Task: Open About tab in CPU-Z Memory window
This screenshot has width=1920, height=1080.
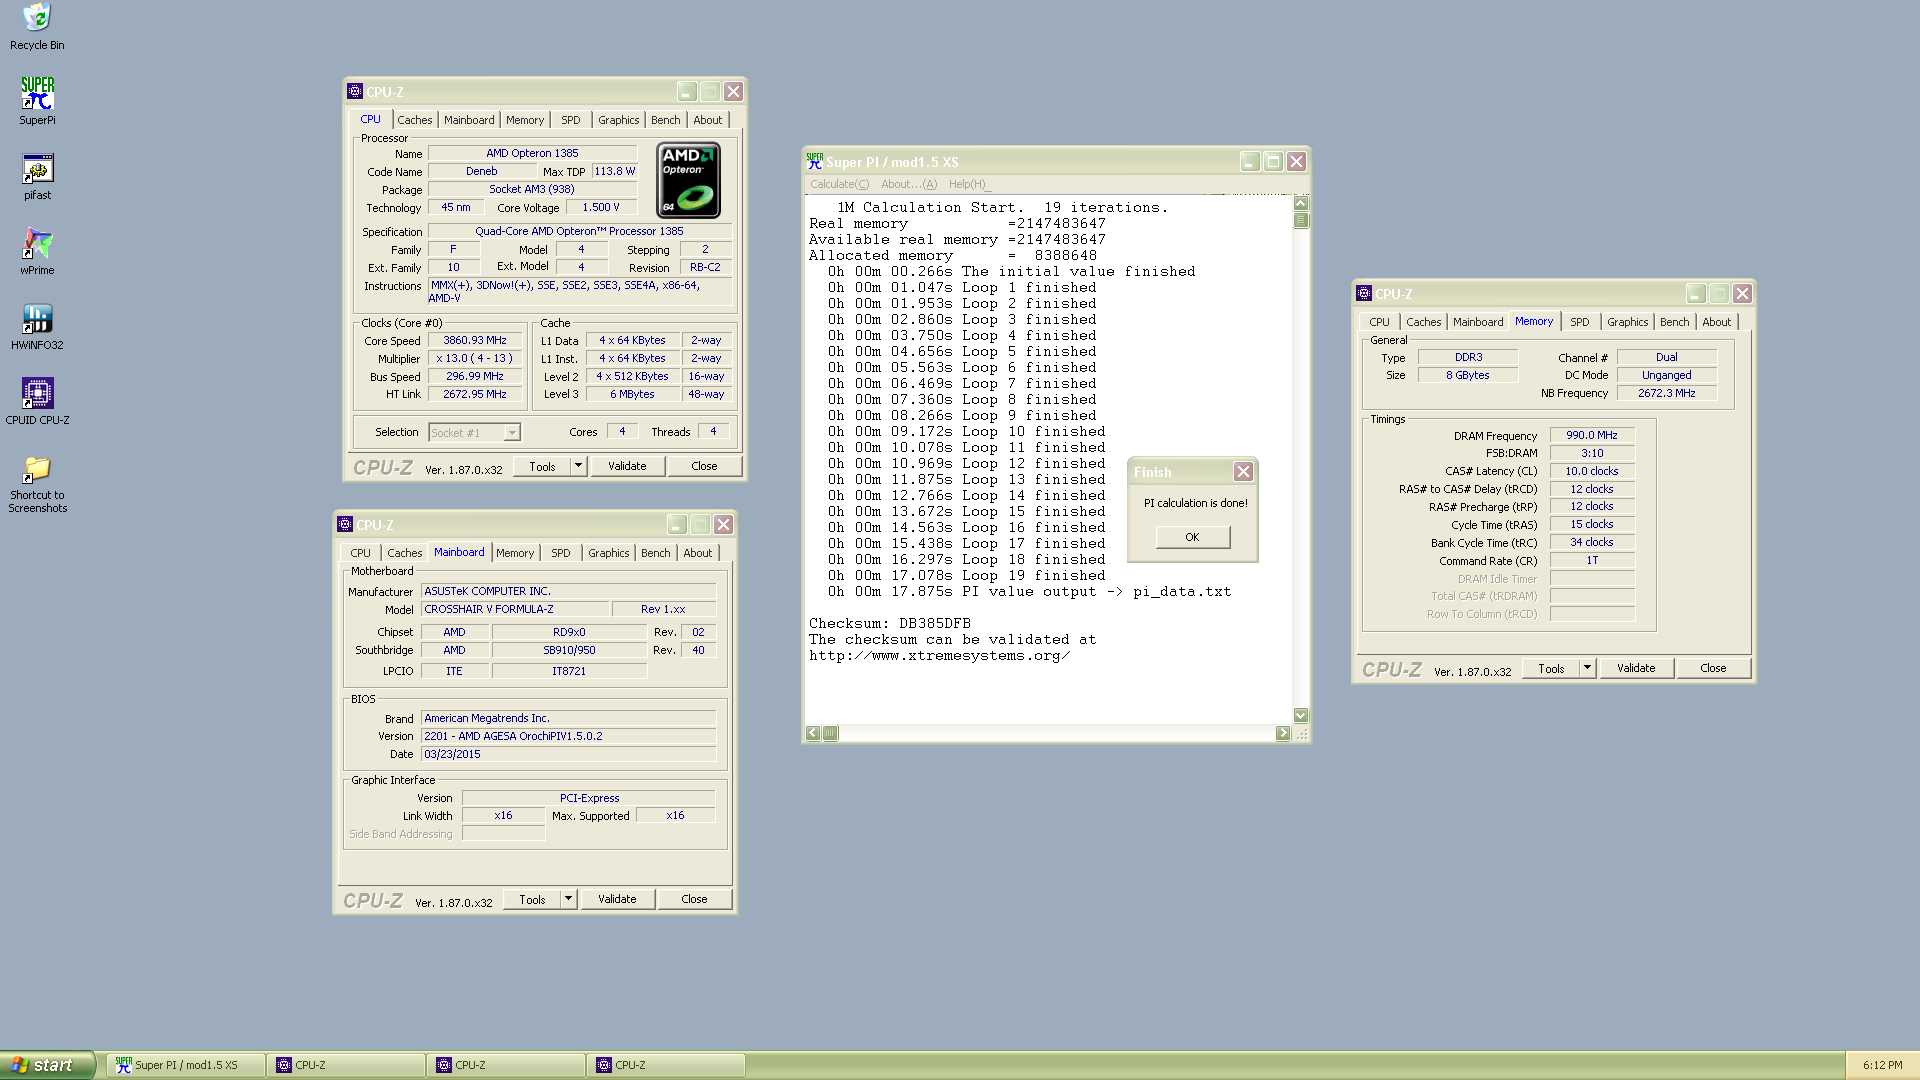Action: (x=1716, y=322)
